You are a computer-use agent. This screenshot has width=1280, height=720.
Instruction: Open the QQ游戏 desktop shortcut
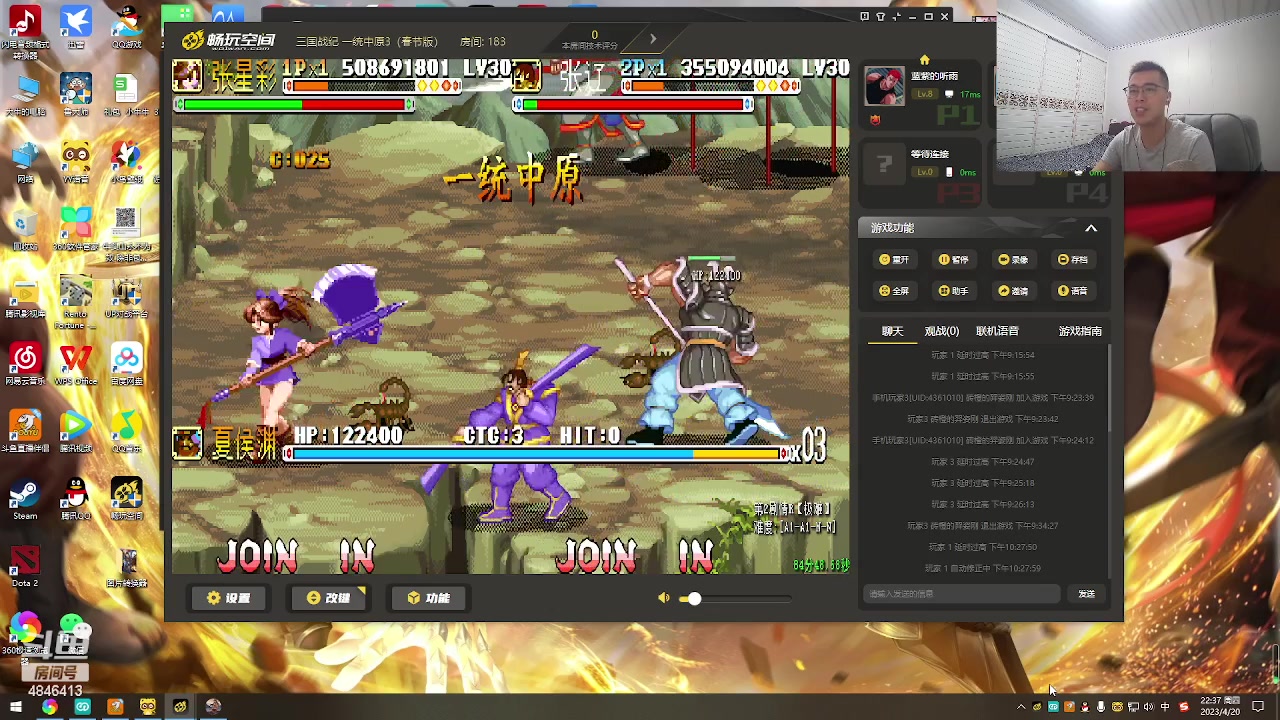(126, 27)
